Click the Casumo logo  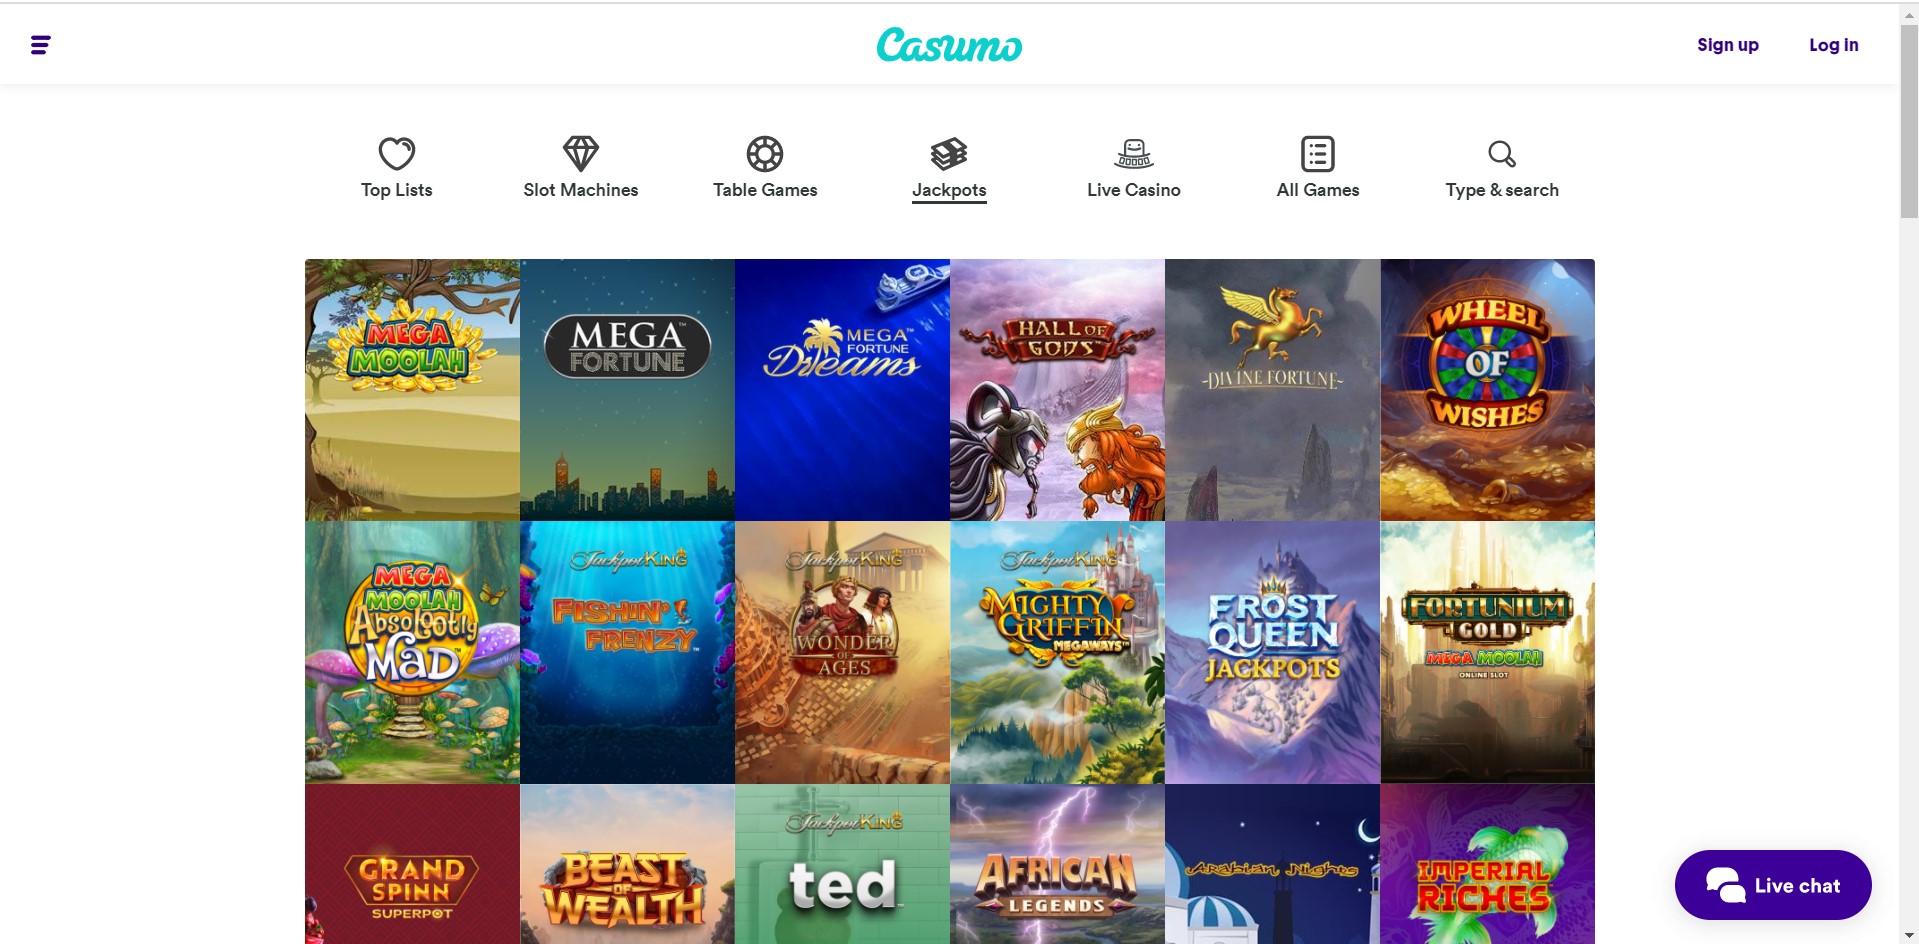click(949, 45)
